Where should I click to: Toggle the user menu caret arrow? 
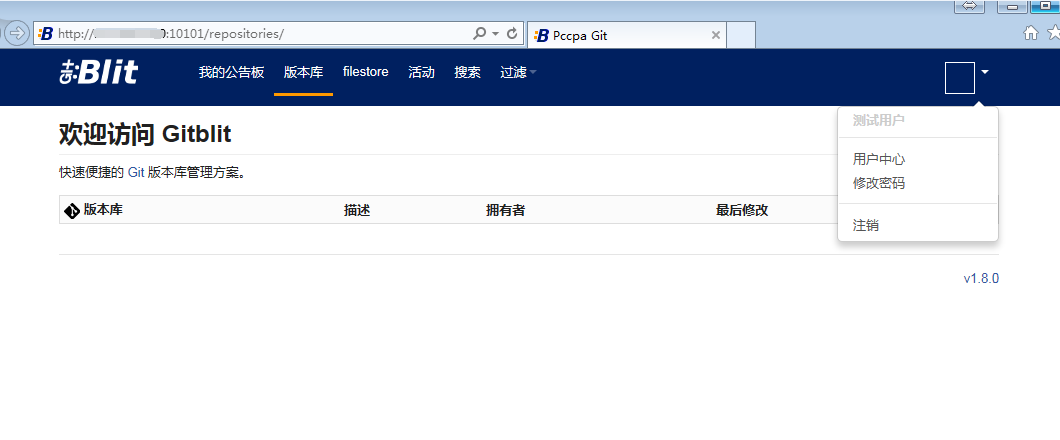pyautogui.click(x=985, y=72)
